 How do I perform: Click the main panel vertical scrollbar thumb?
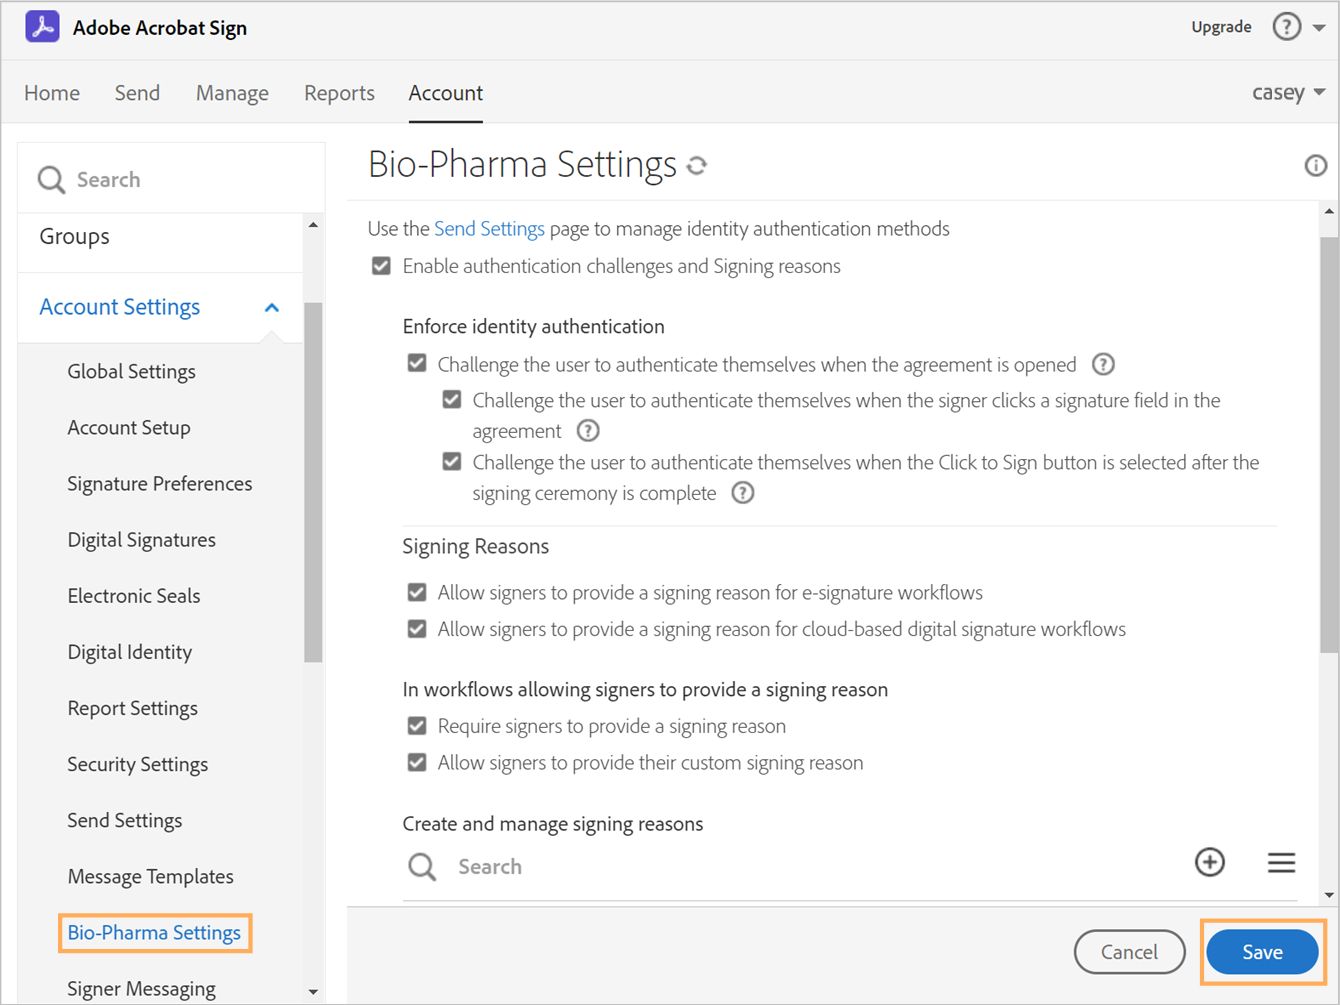point(1329,445)
